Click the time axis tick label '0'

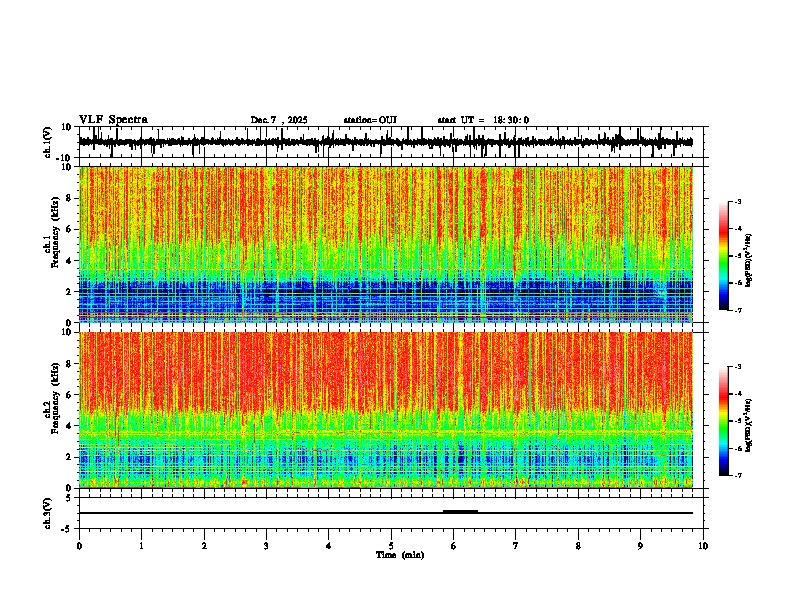pyautogui.click(x=79, y=546)
